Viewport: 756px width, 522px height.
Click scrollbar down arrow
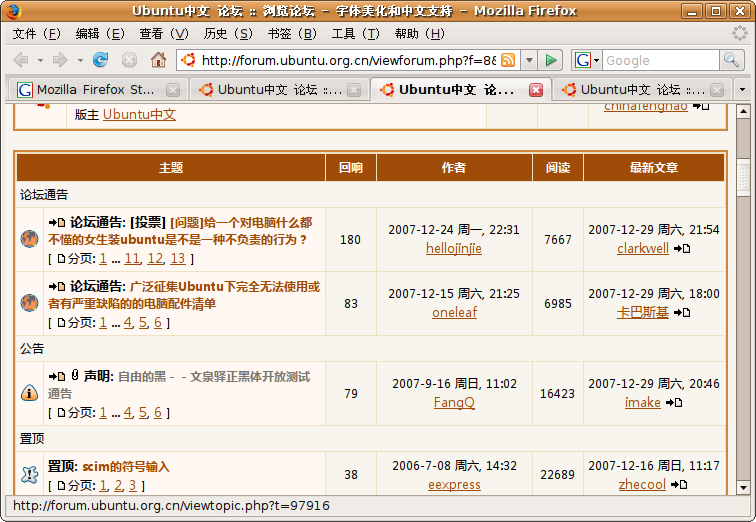tap(743, 488)
